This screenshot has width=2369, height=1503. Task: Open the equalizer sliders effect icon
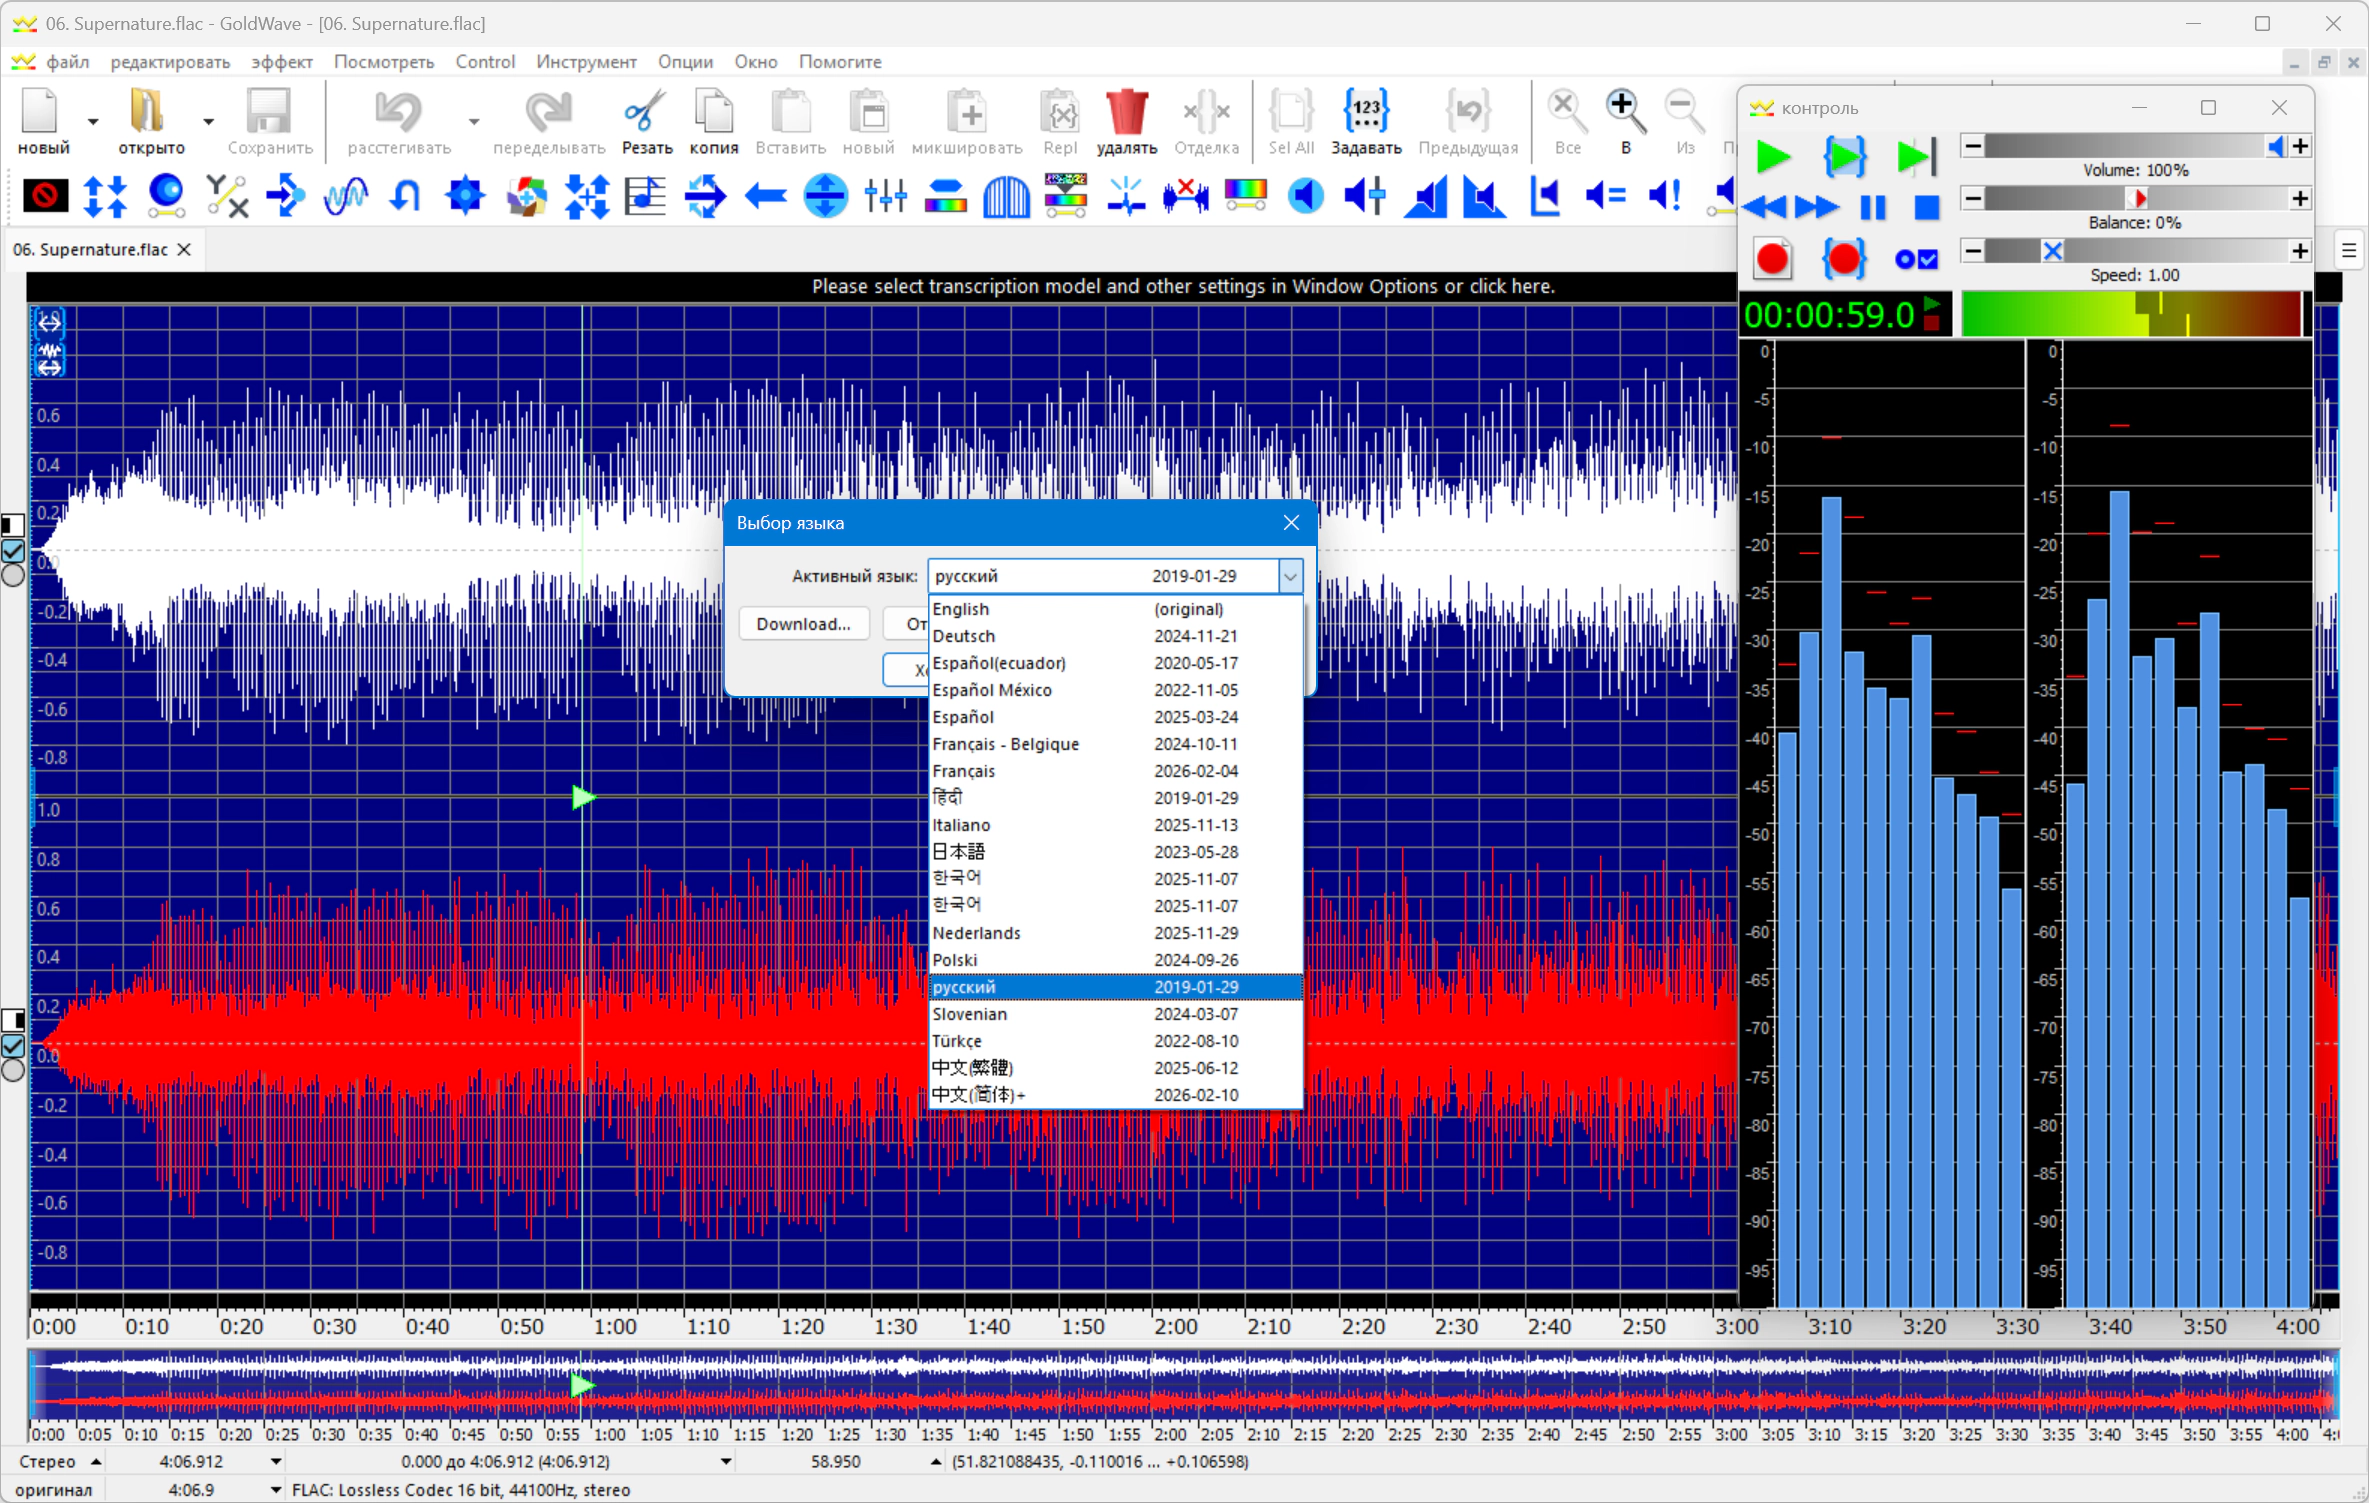886,195
